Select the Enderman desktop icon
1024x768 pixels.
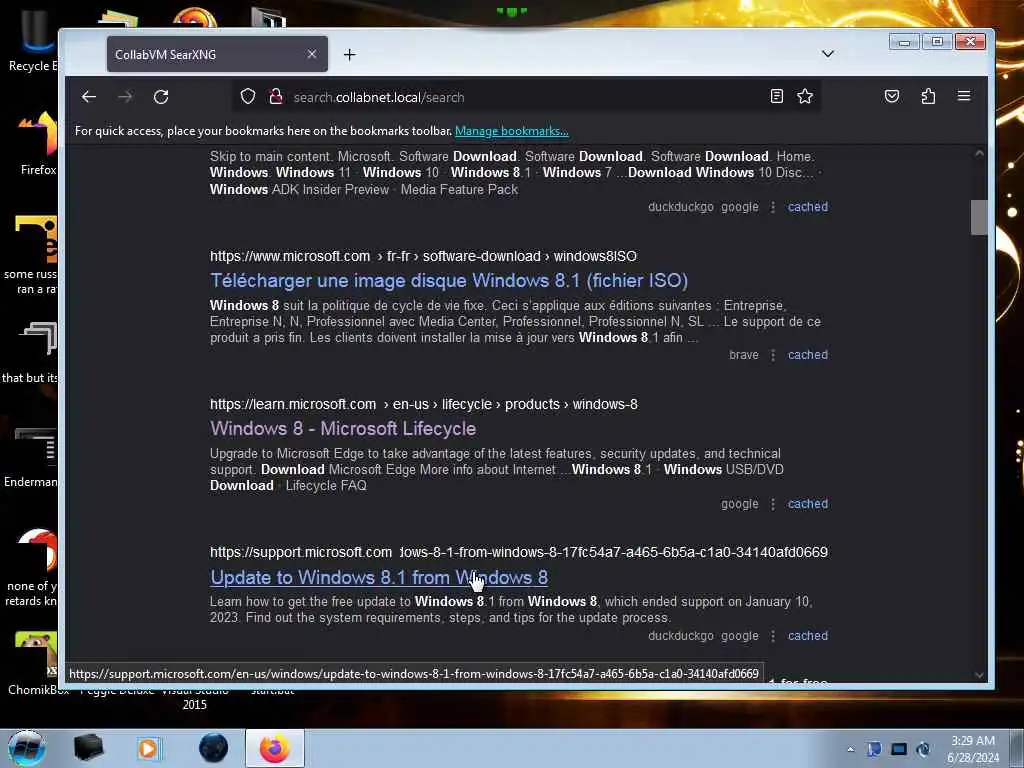(33, 457)
